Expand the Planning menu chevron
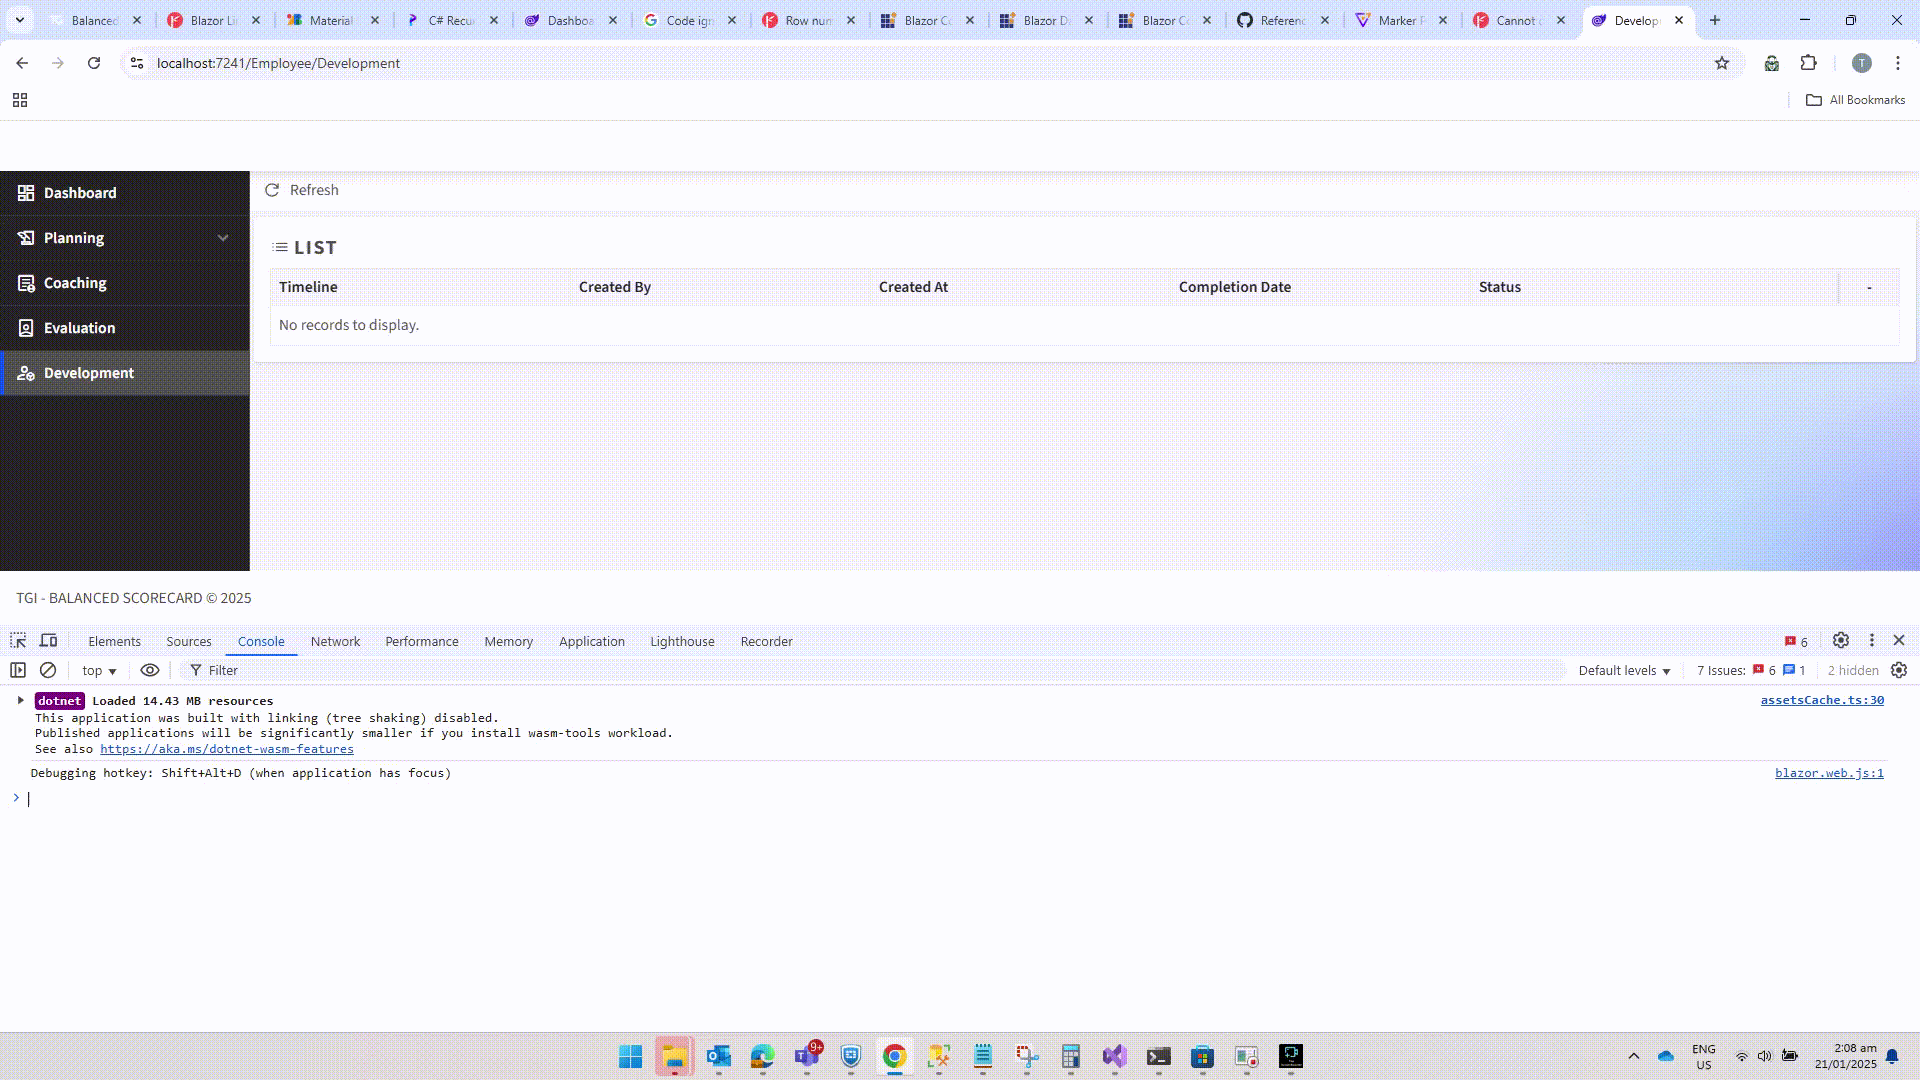1920x1080 pixels. click(x=223, y=238)
